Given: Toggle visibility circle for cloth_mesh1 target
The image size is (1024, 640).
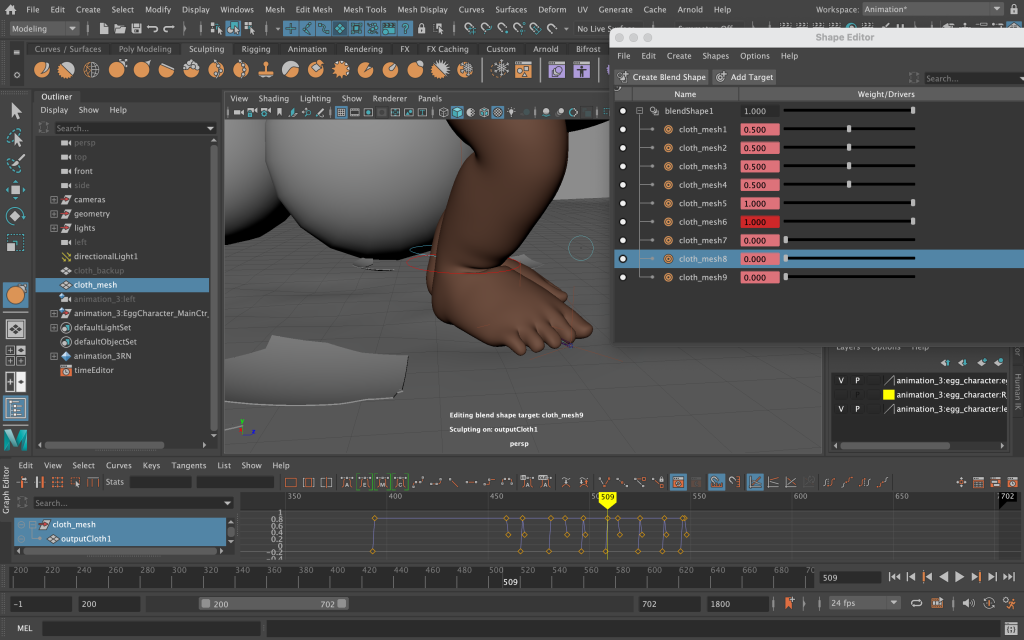Looking at the screenshot, I should coord(623,130).
